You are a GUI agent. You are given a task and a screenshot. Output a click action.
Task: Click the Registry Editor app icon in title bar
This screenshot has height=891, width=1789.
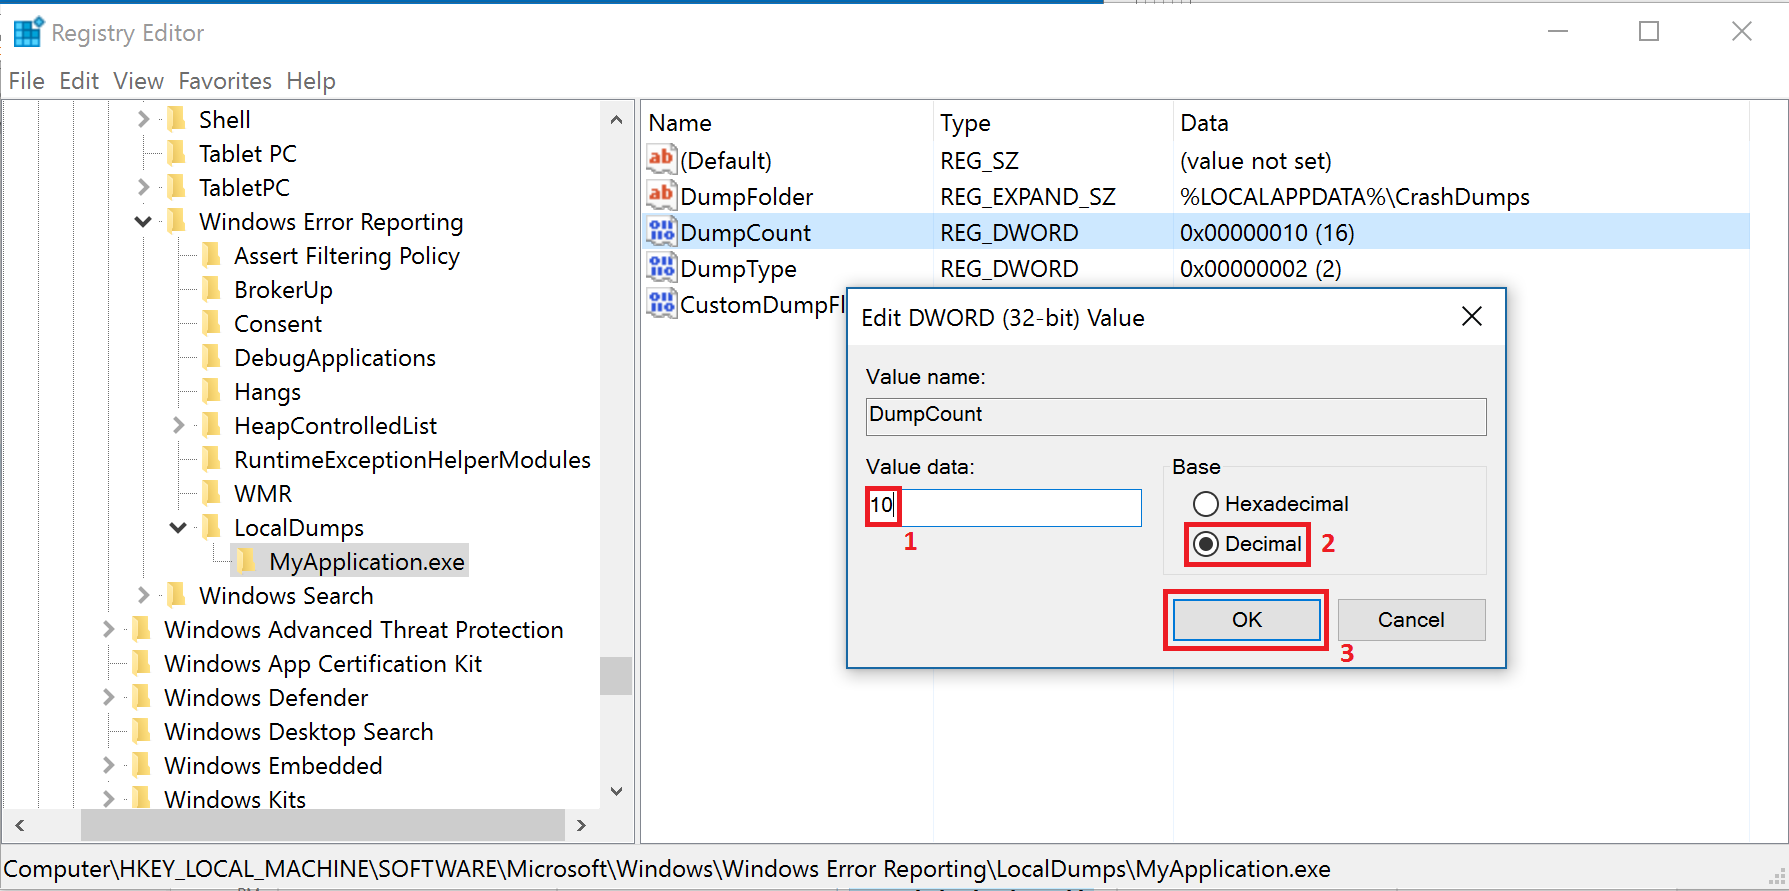pos(28,32)
